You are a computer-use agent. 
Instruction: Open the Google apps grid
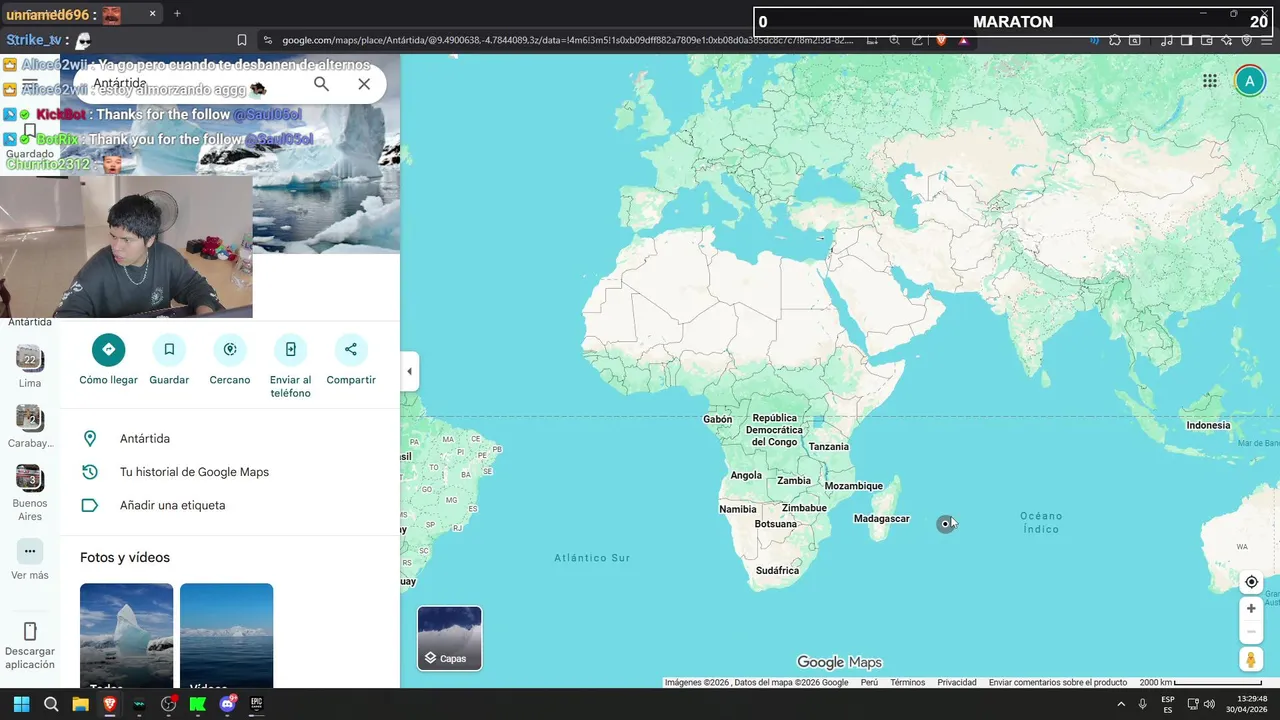(x=1210, y=81)
